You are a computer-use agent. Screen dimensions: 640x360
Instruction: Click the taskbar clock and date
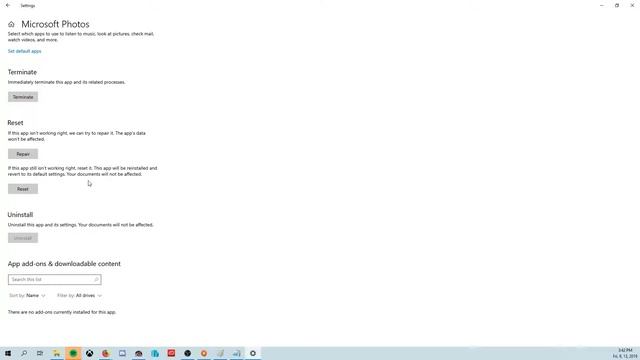(625, 353)
